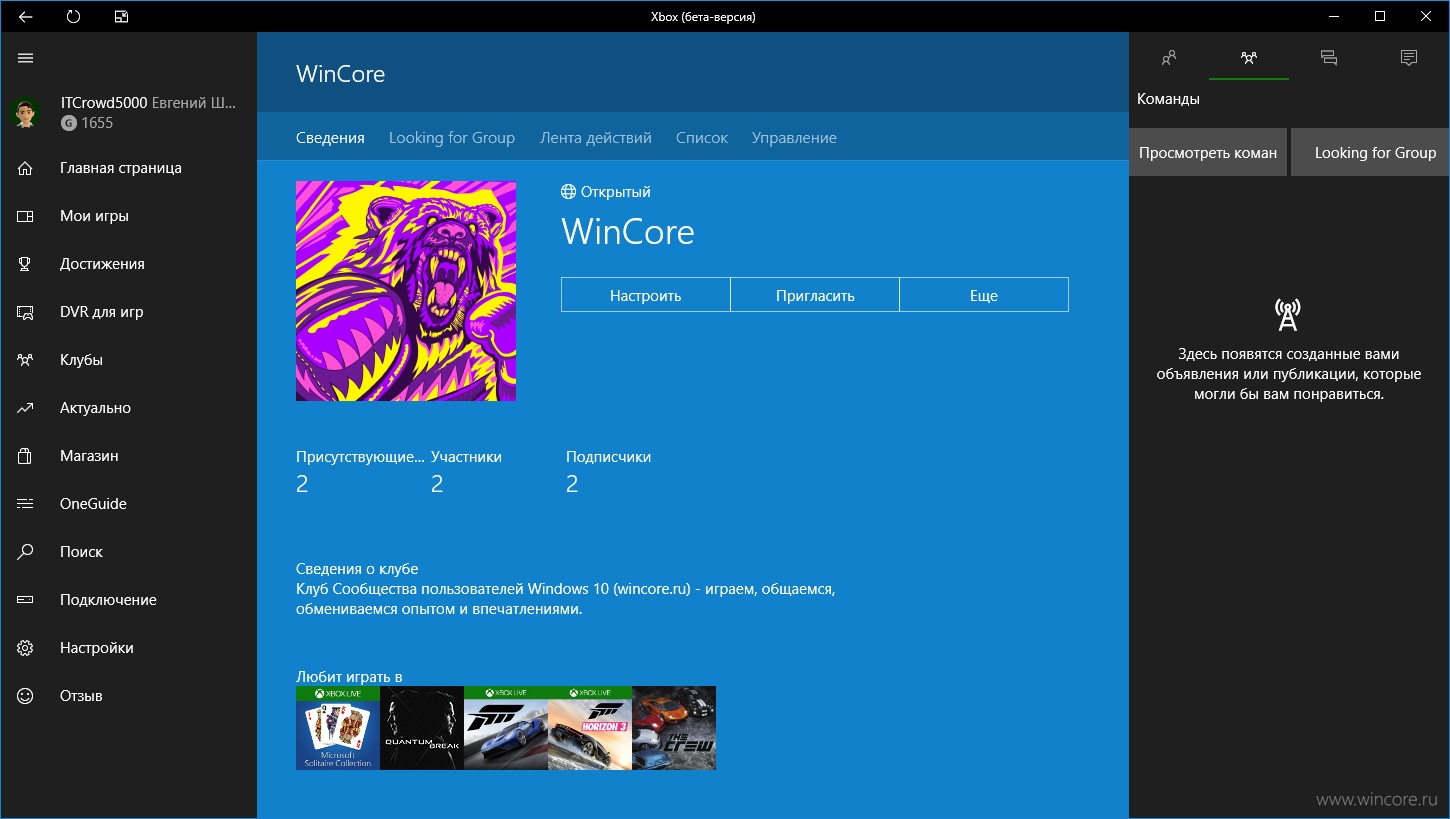Open the OneGuide icon
The image size is (1450, 819).
pyautogui.click(x=26, y=504)
